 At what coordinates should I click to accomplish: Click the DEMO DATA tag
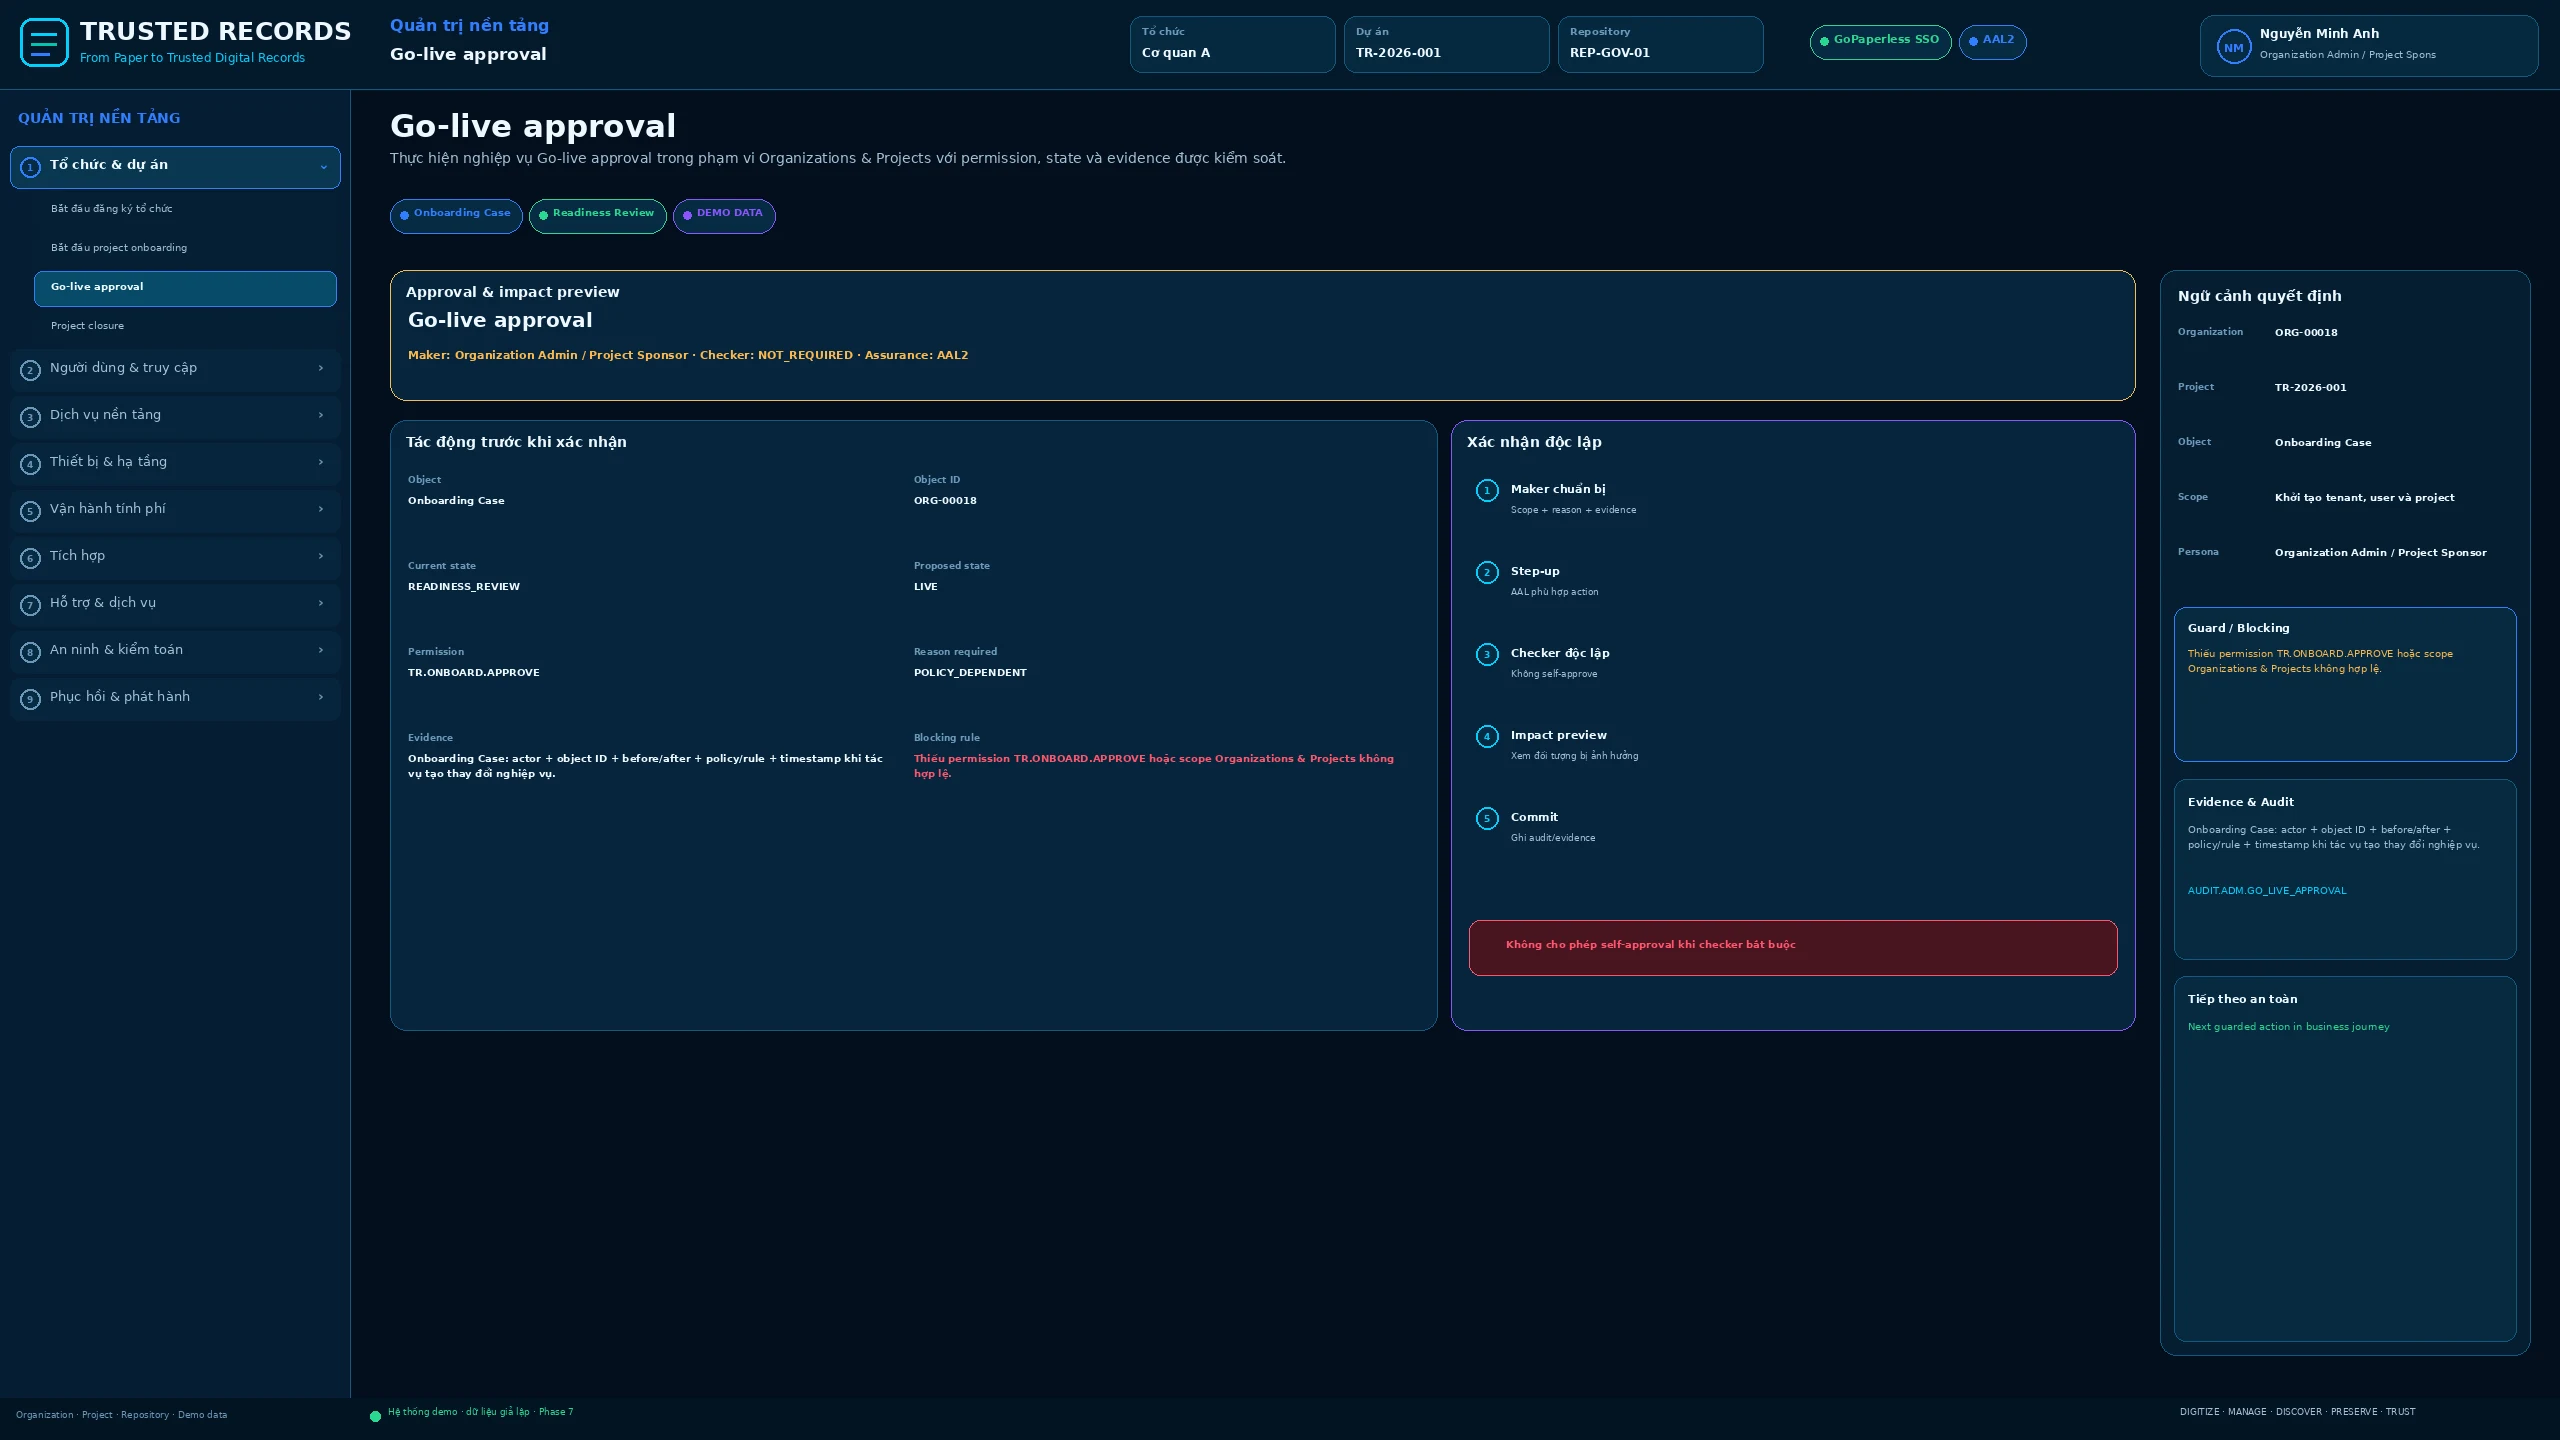(x=724, y=216)
